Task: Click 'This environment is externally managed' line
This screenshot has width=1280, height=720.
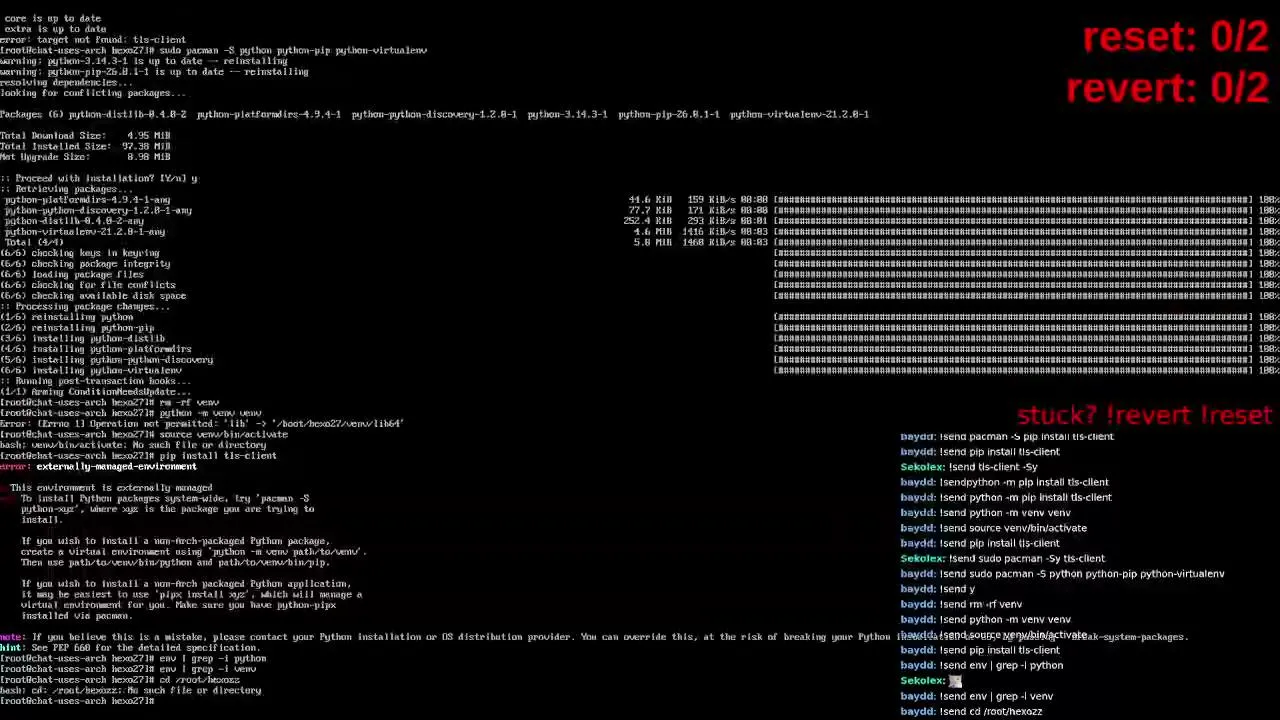Action: click(x=111, y=488)
